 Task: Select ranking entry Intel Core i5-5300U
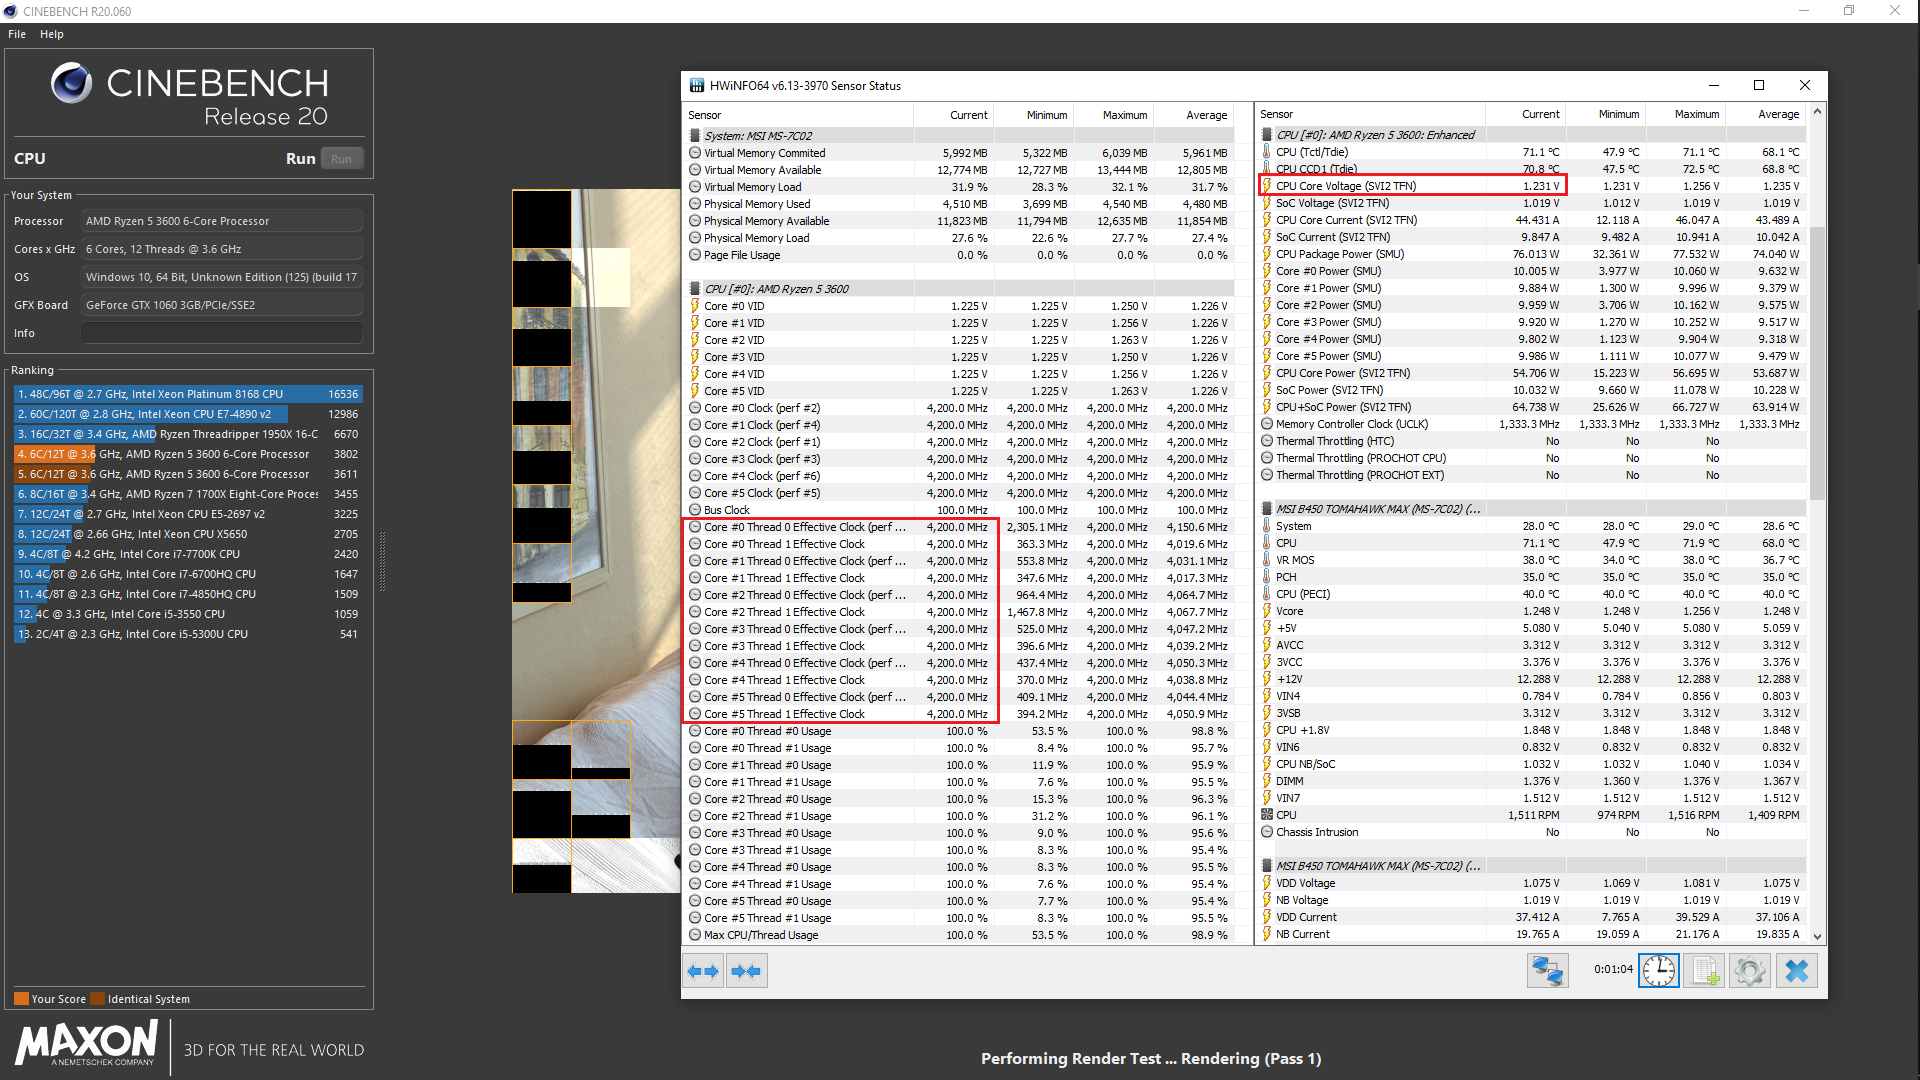pyautogui.click(x=188, y=634)
